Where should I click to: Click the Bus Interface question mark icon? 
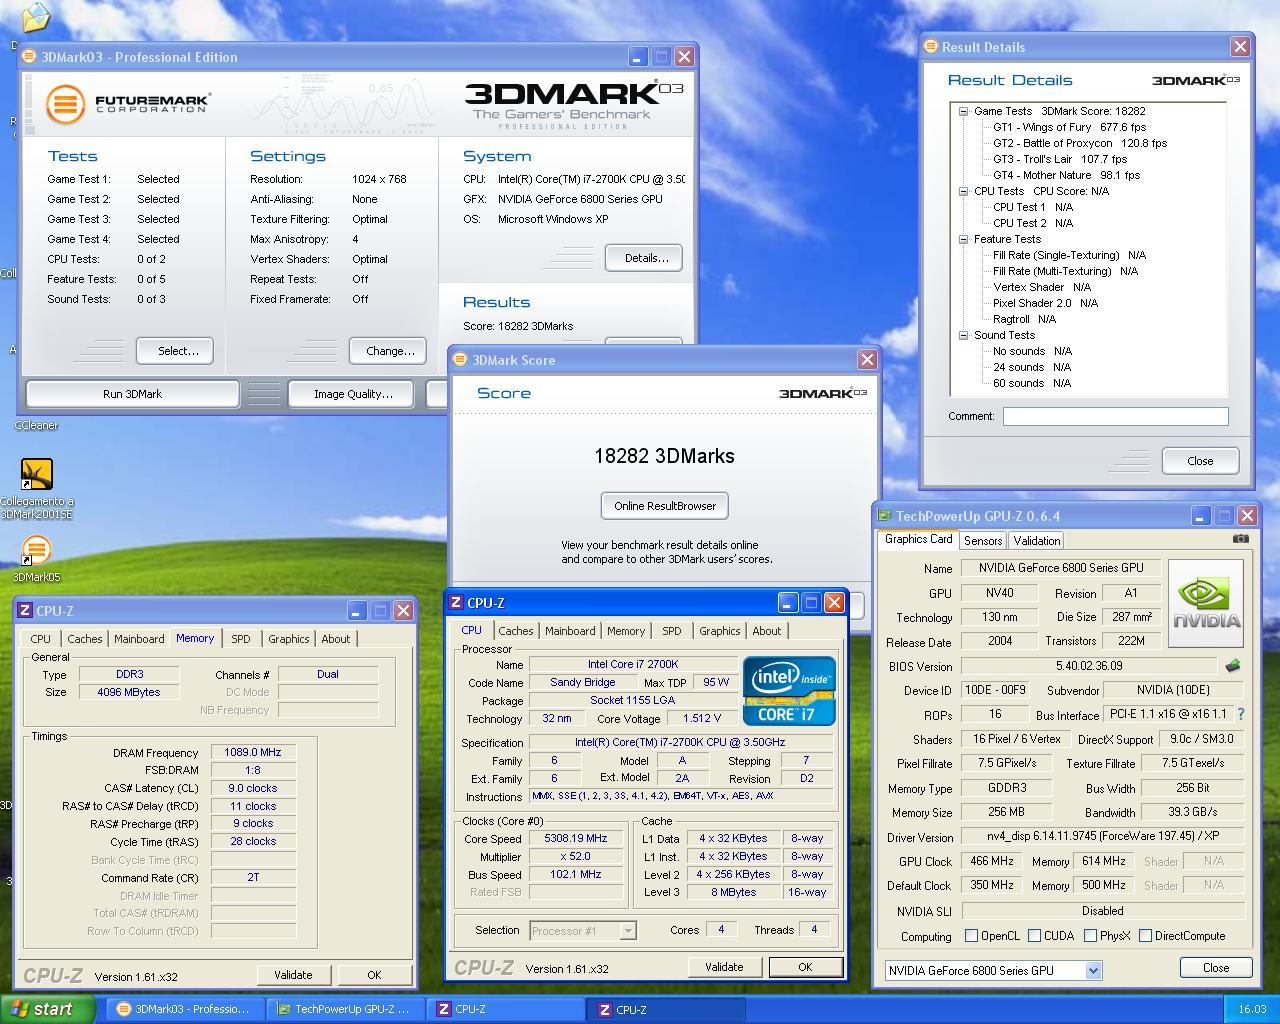pos(1241,714)
